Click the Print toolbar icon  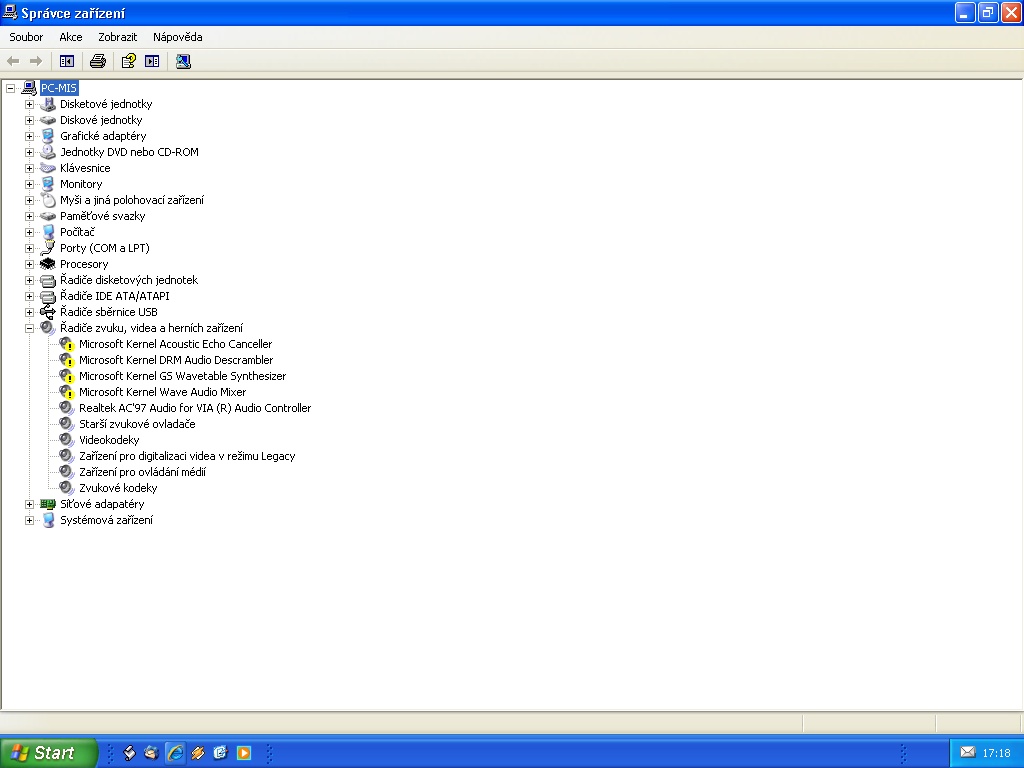click(97, 61)
